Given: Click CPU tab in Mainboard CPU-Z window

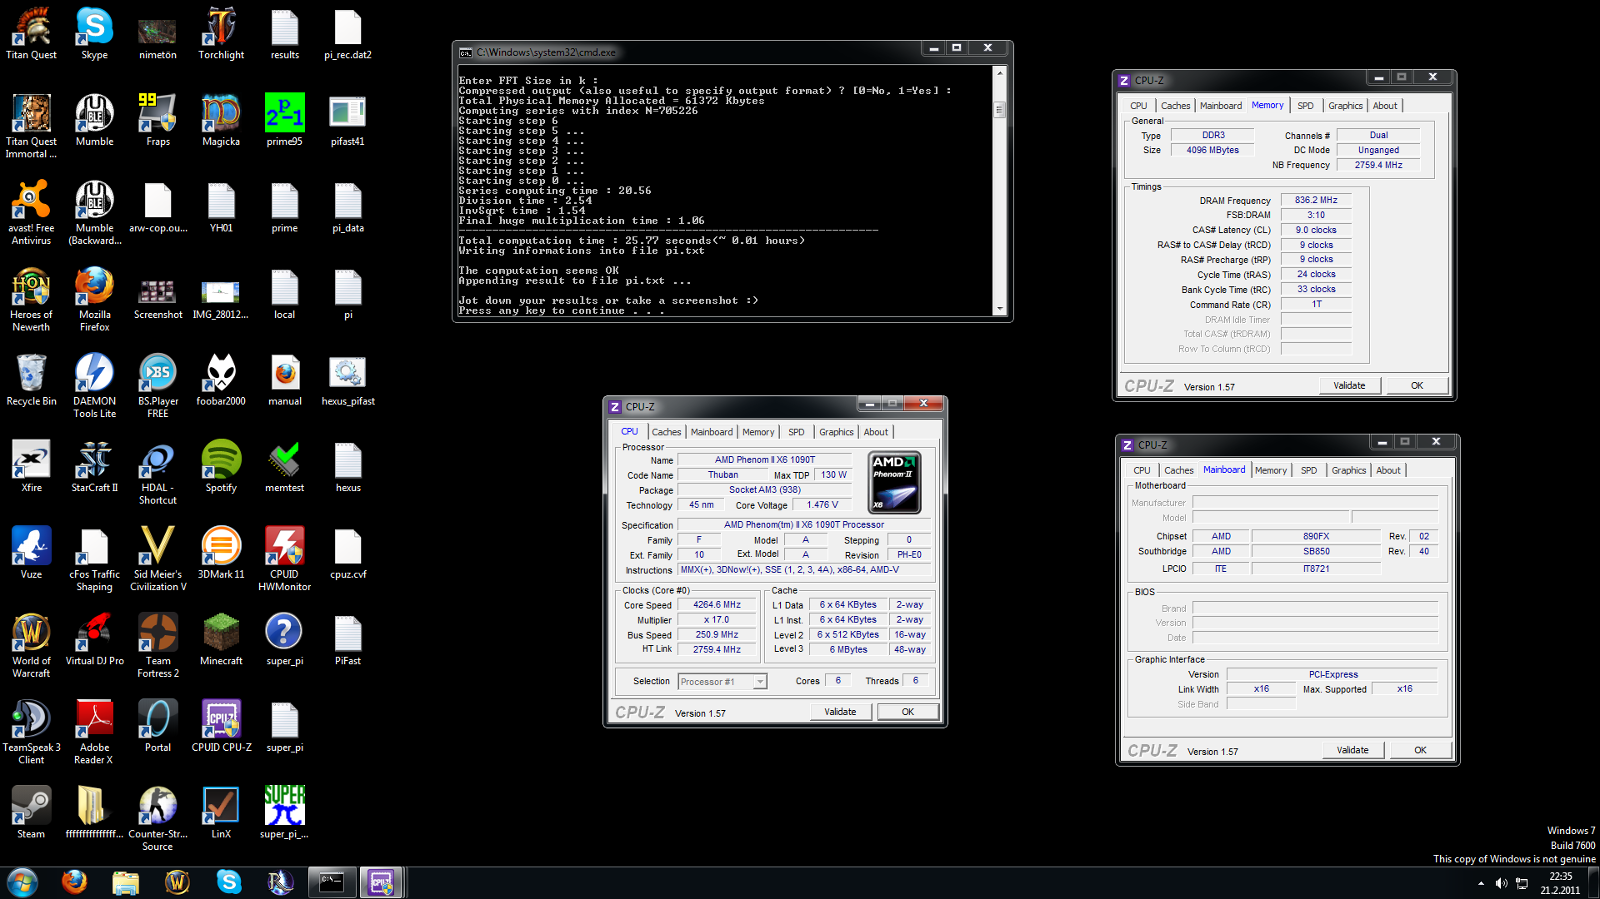Looking at the screenshot, I should pos(1142,471).
